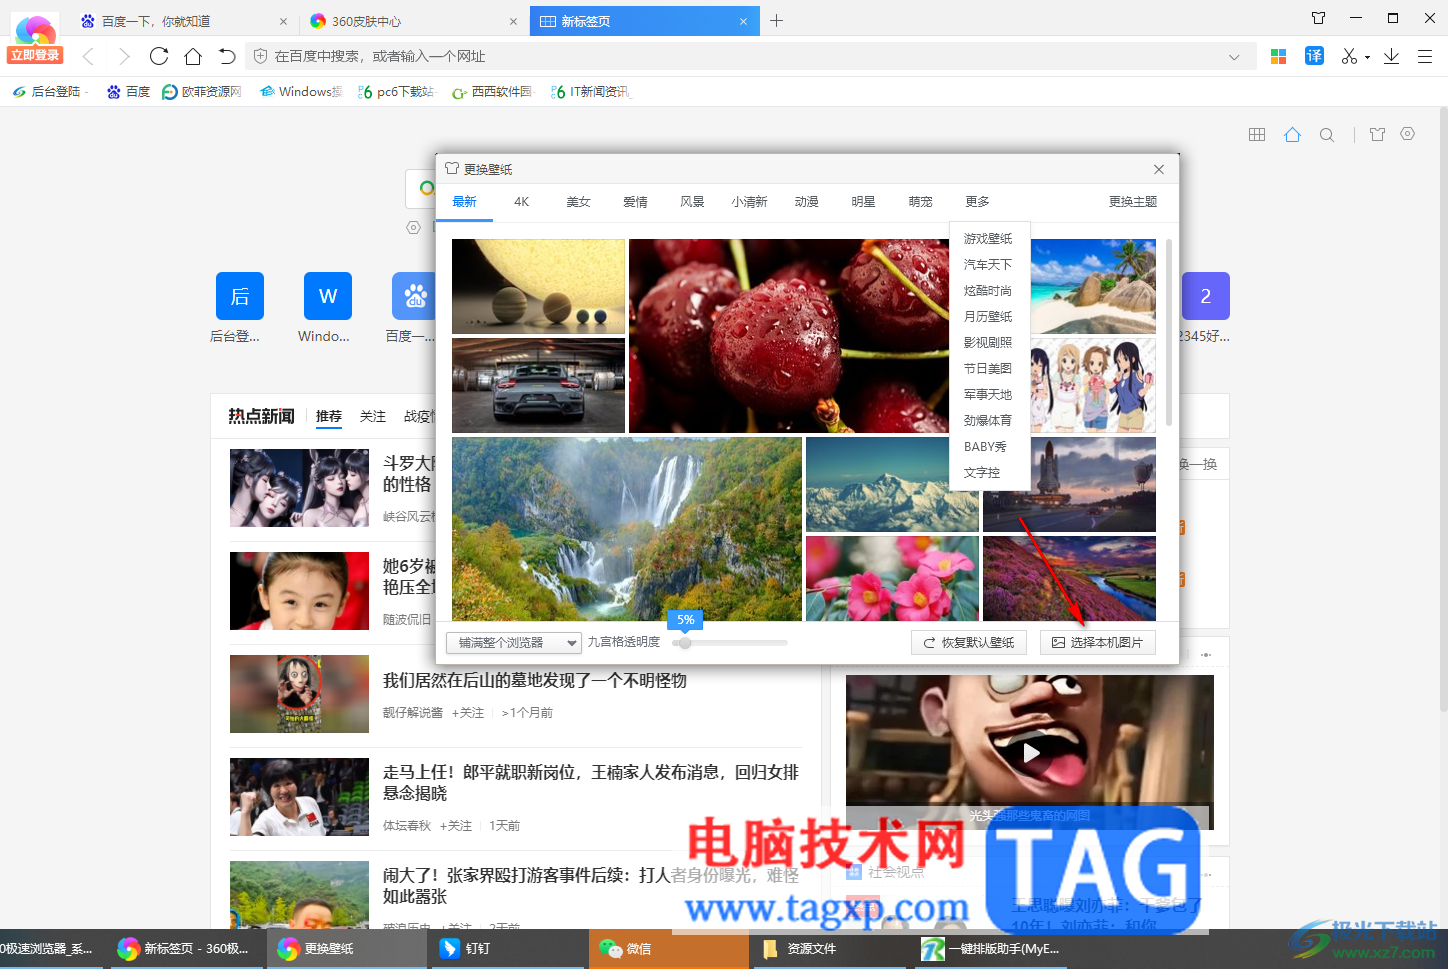
Task: Switch to the 美女 wallpaper tab
Action: [578, 202]
